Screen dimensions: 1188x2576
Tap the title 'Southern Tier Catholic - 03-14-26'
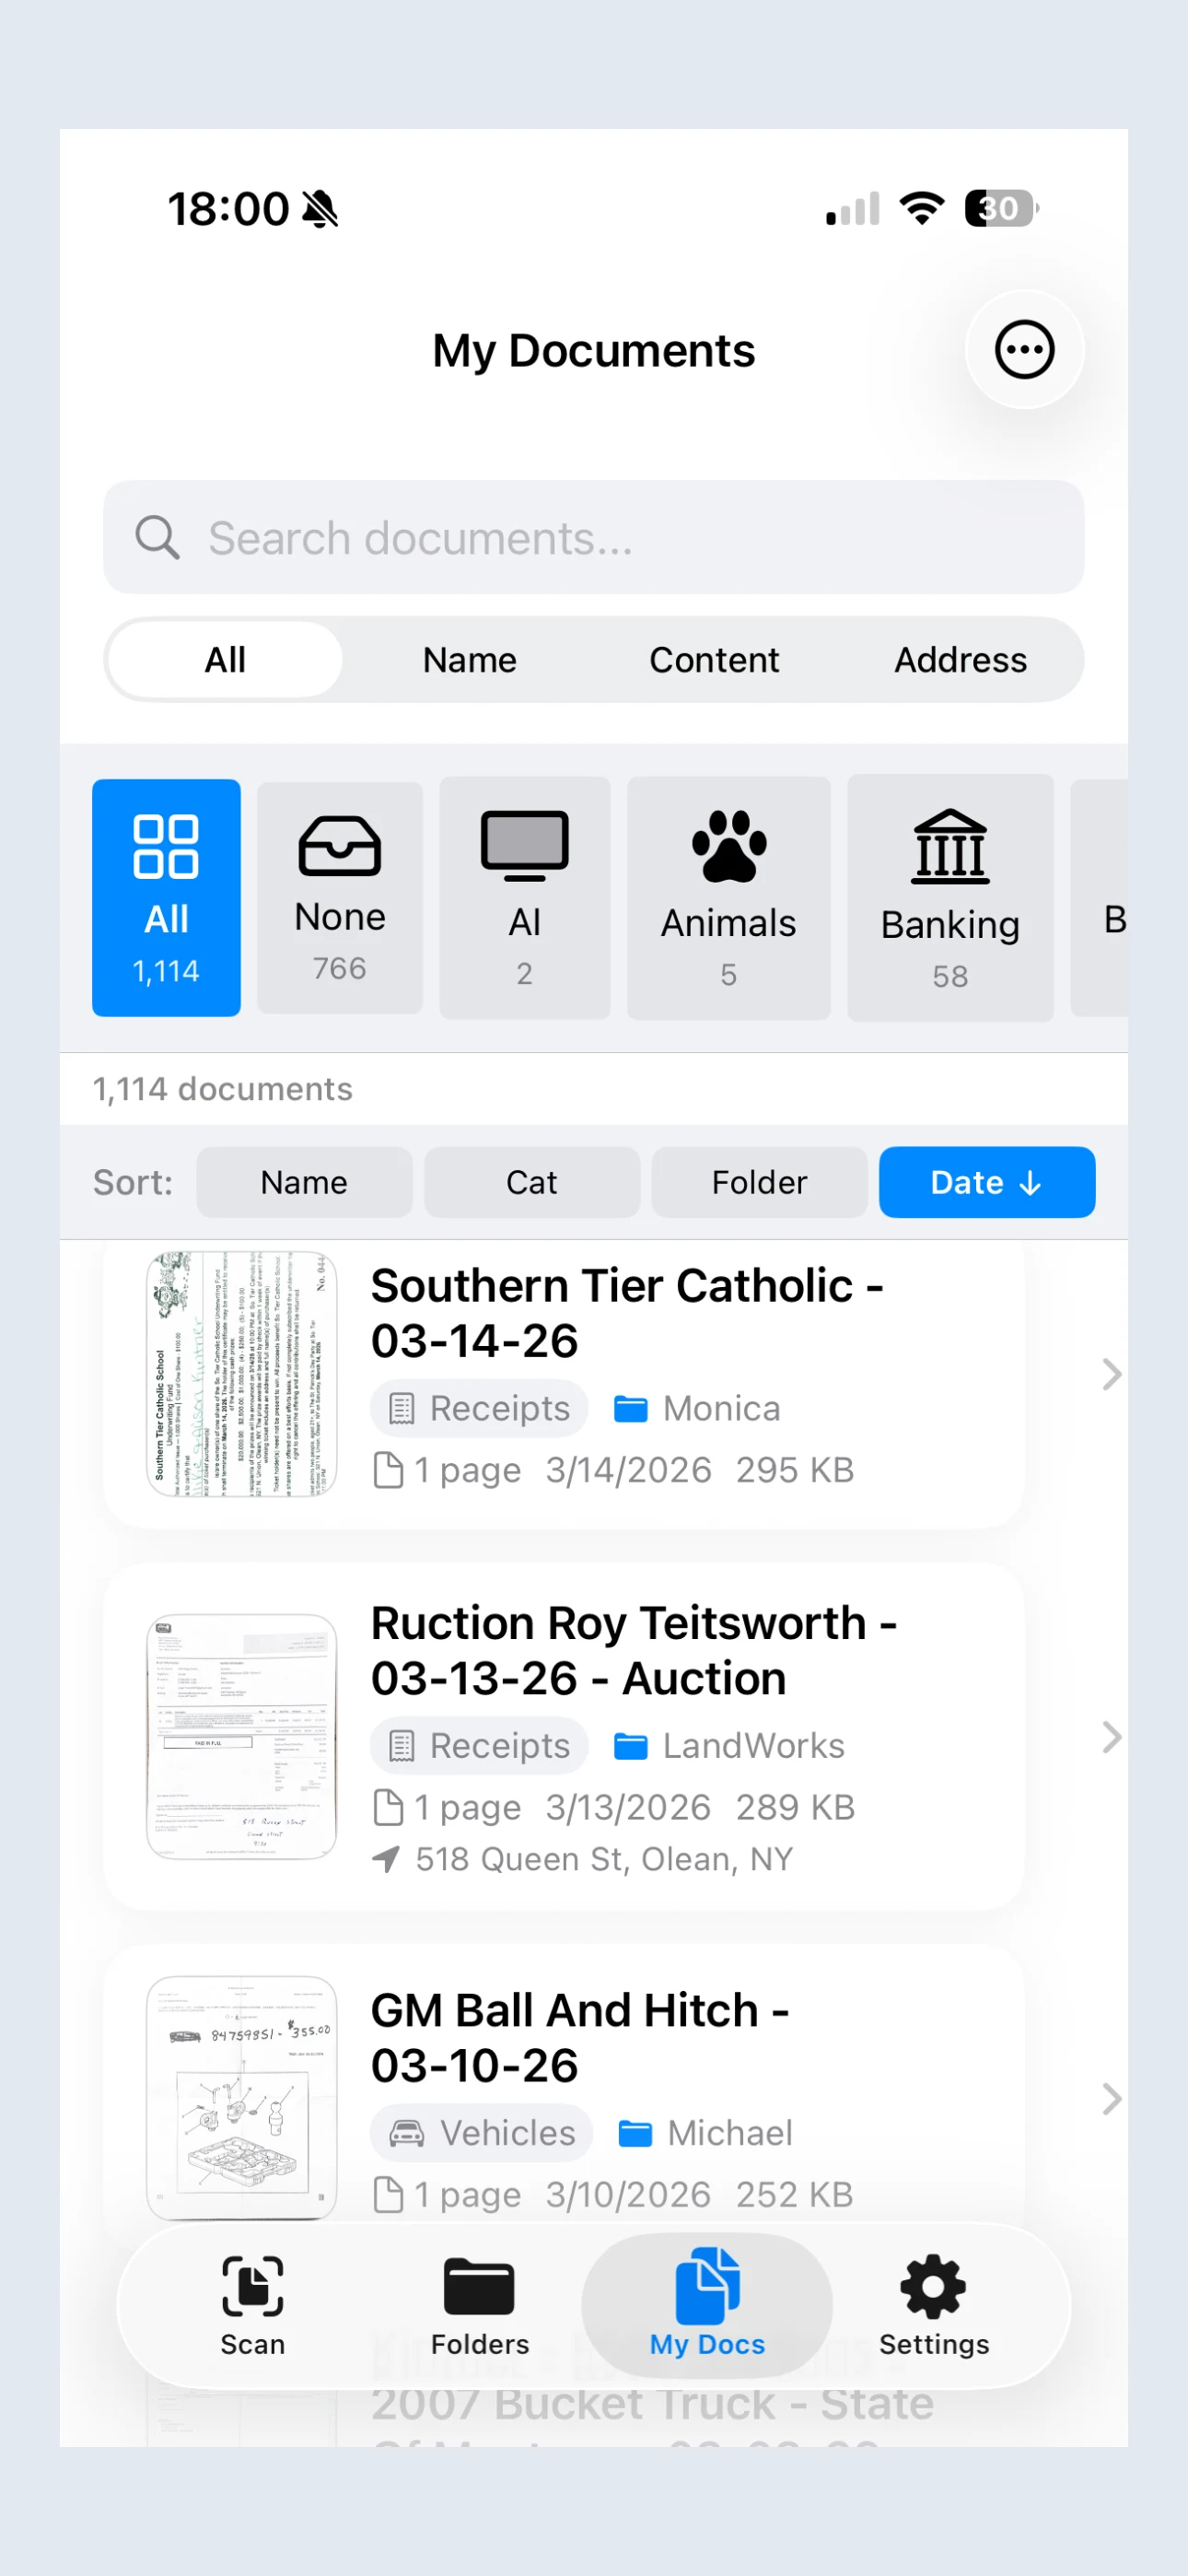pyautogui.click(x=627, y=1313)
